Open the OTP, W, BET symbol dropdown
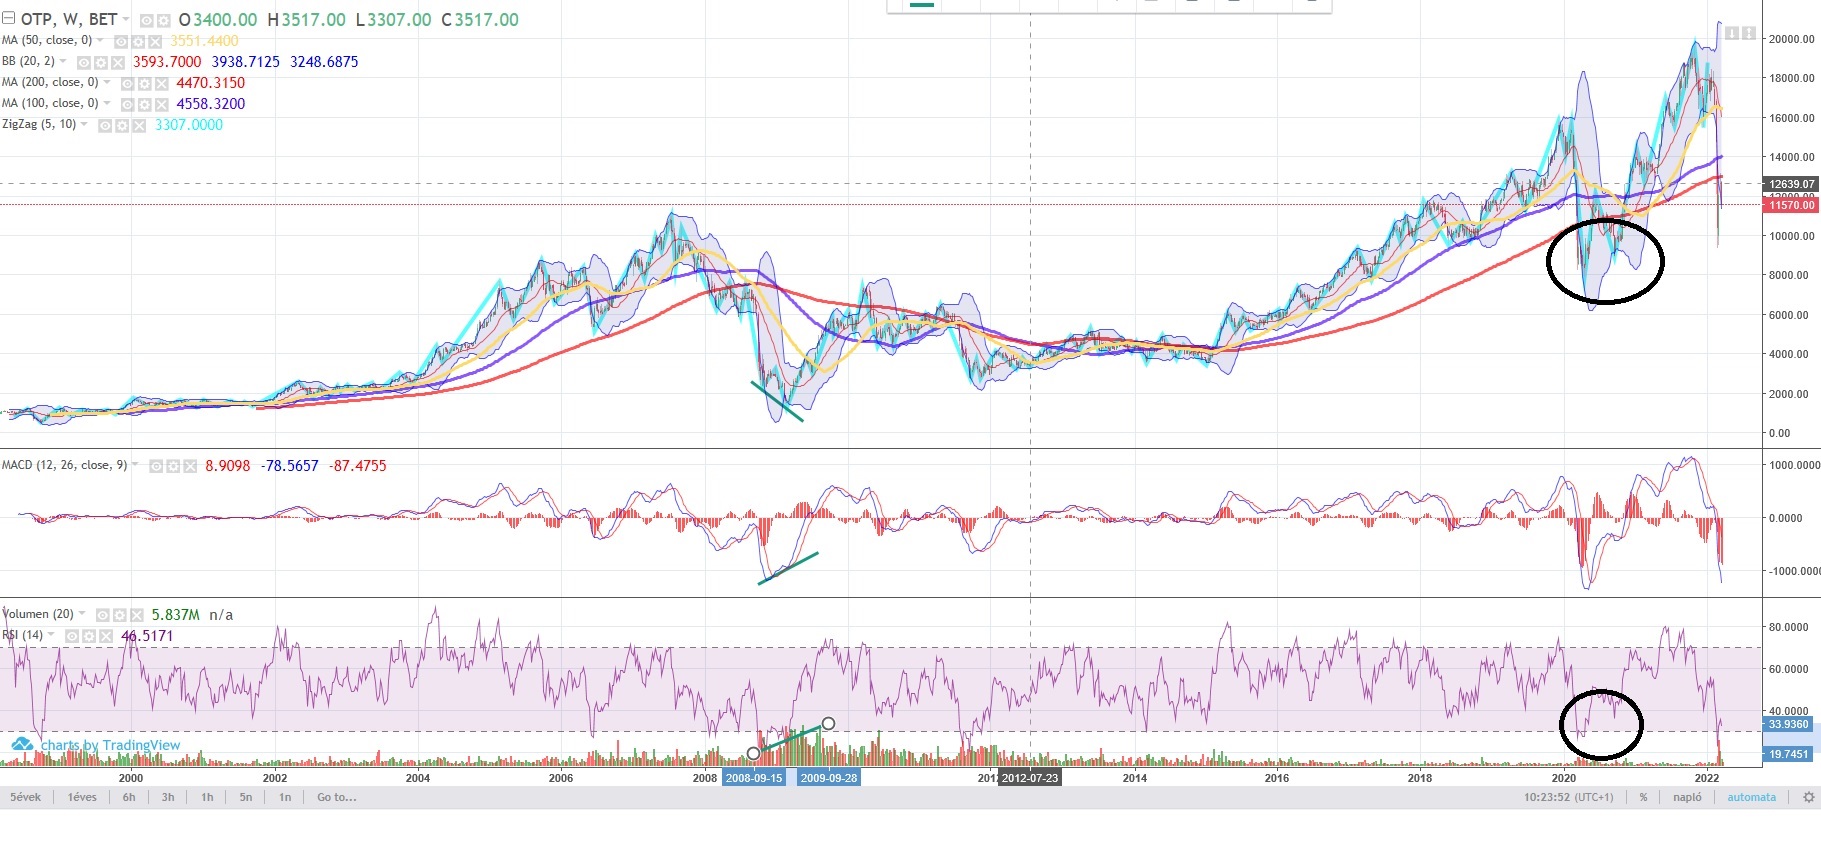 point(126,19)
